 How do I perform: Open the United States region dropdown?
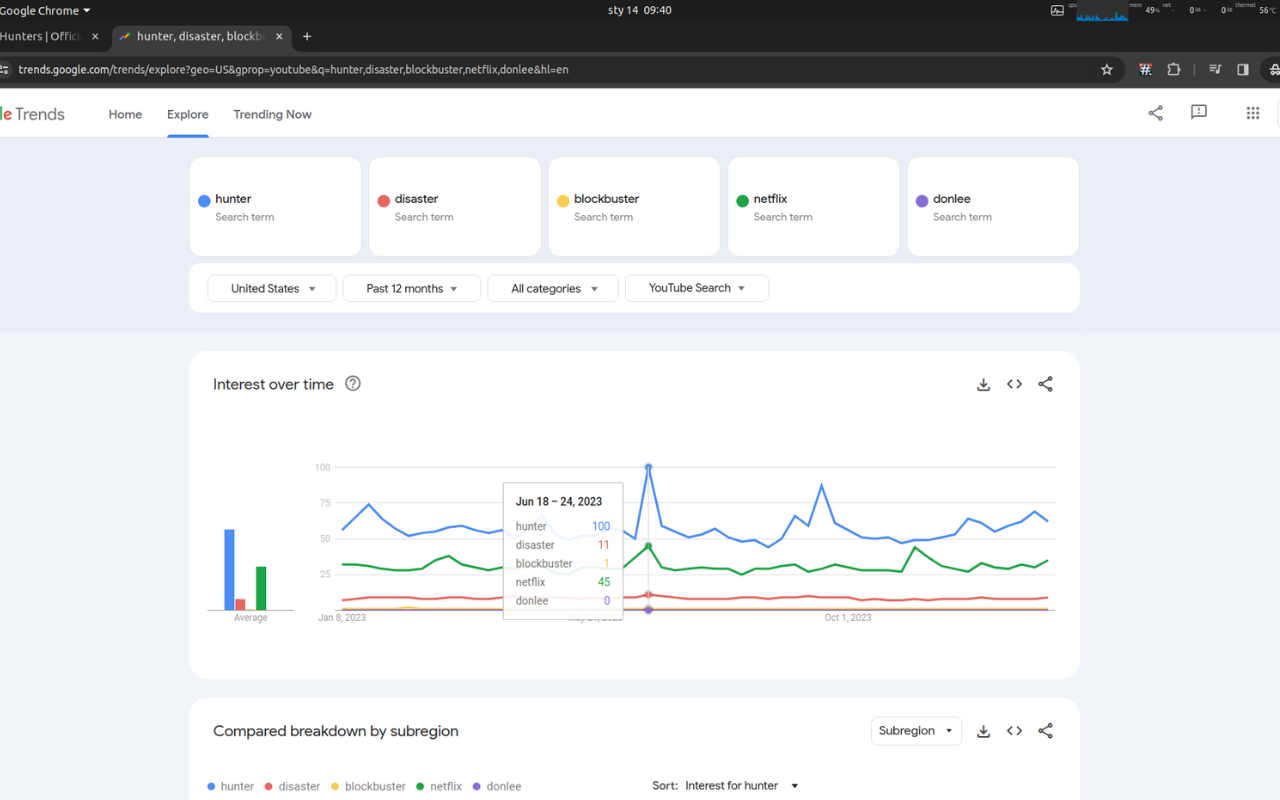272,288
